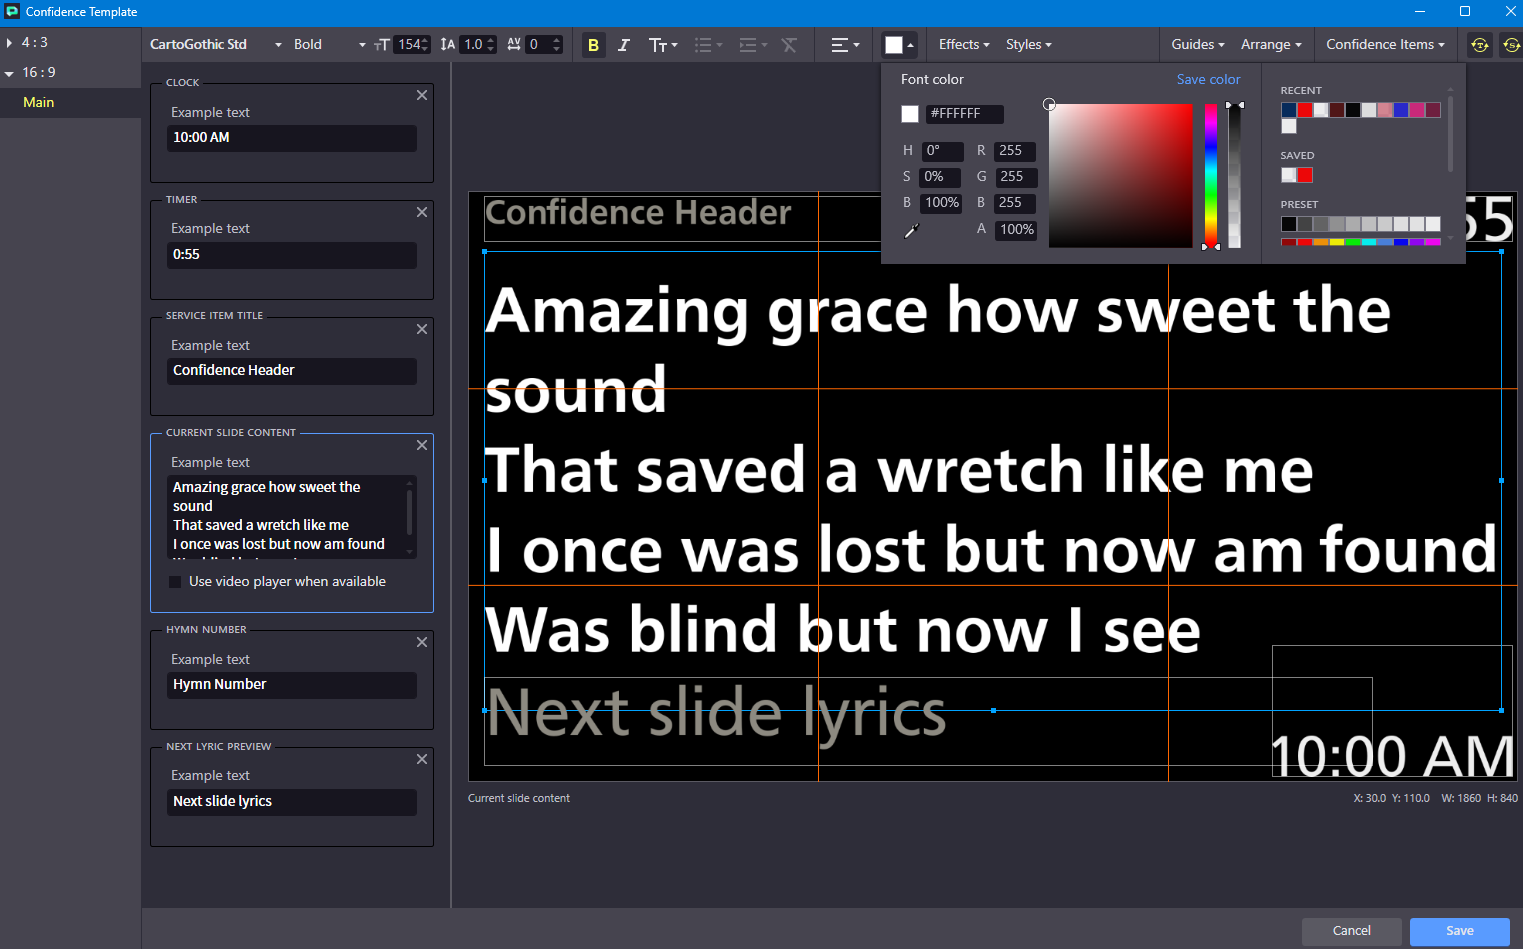Image resolution: width=1523 pixels, height=949 pixels.
Task: Click the Save color link
Action: 1208,80
